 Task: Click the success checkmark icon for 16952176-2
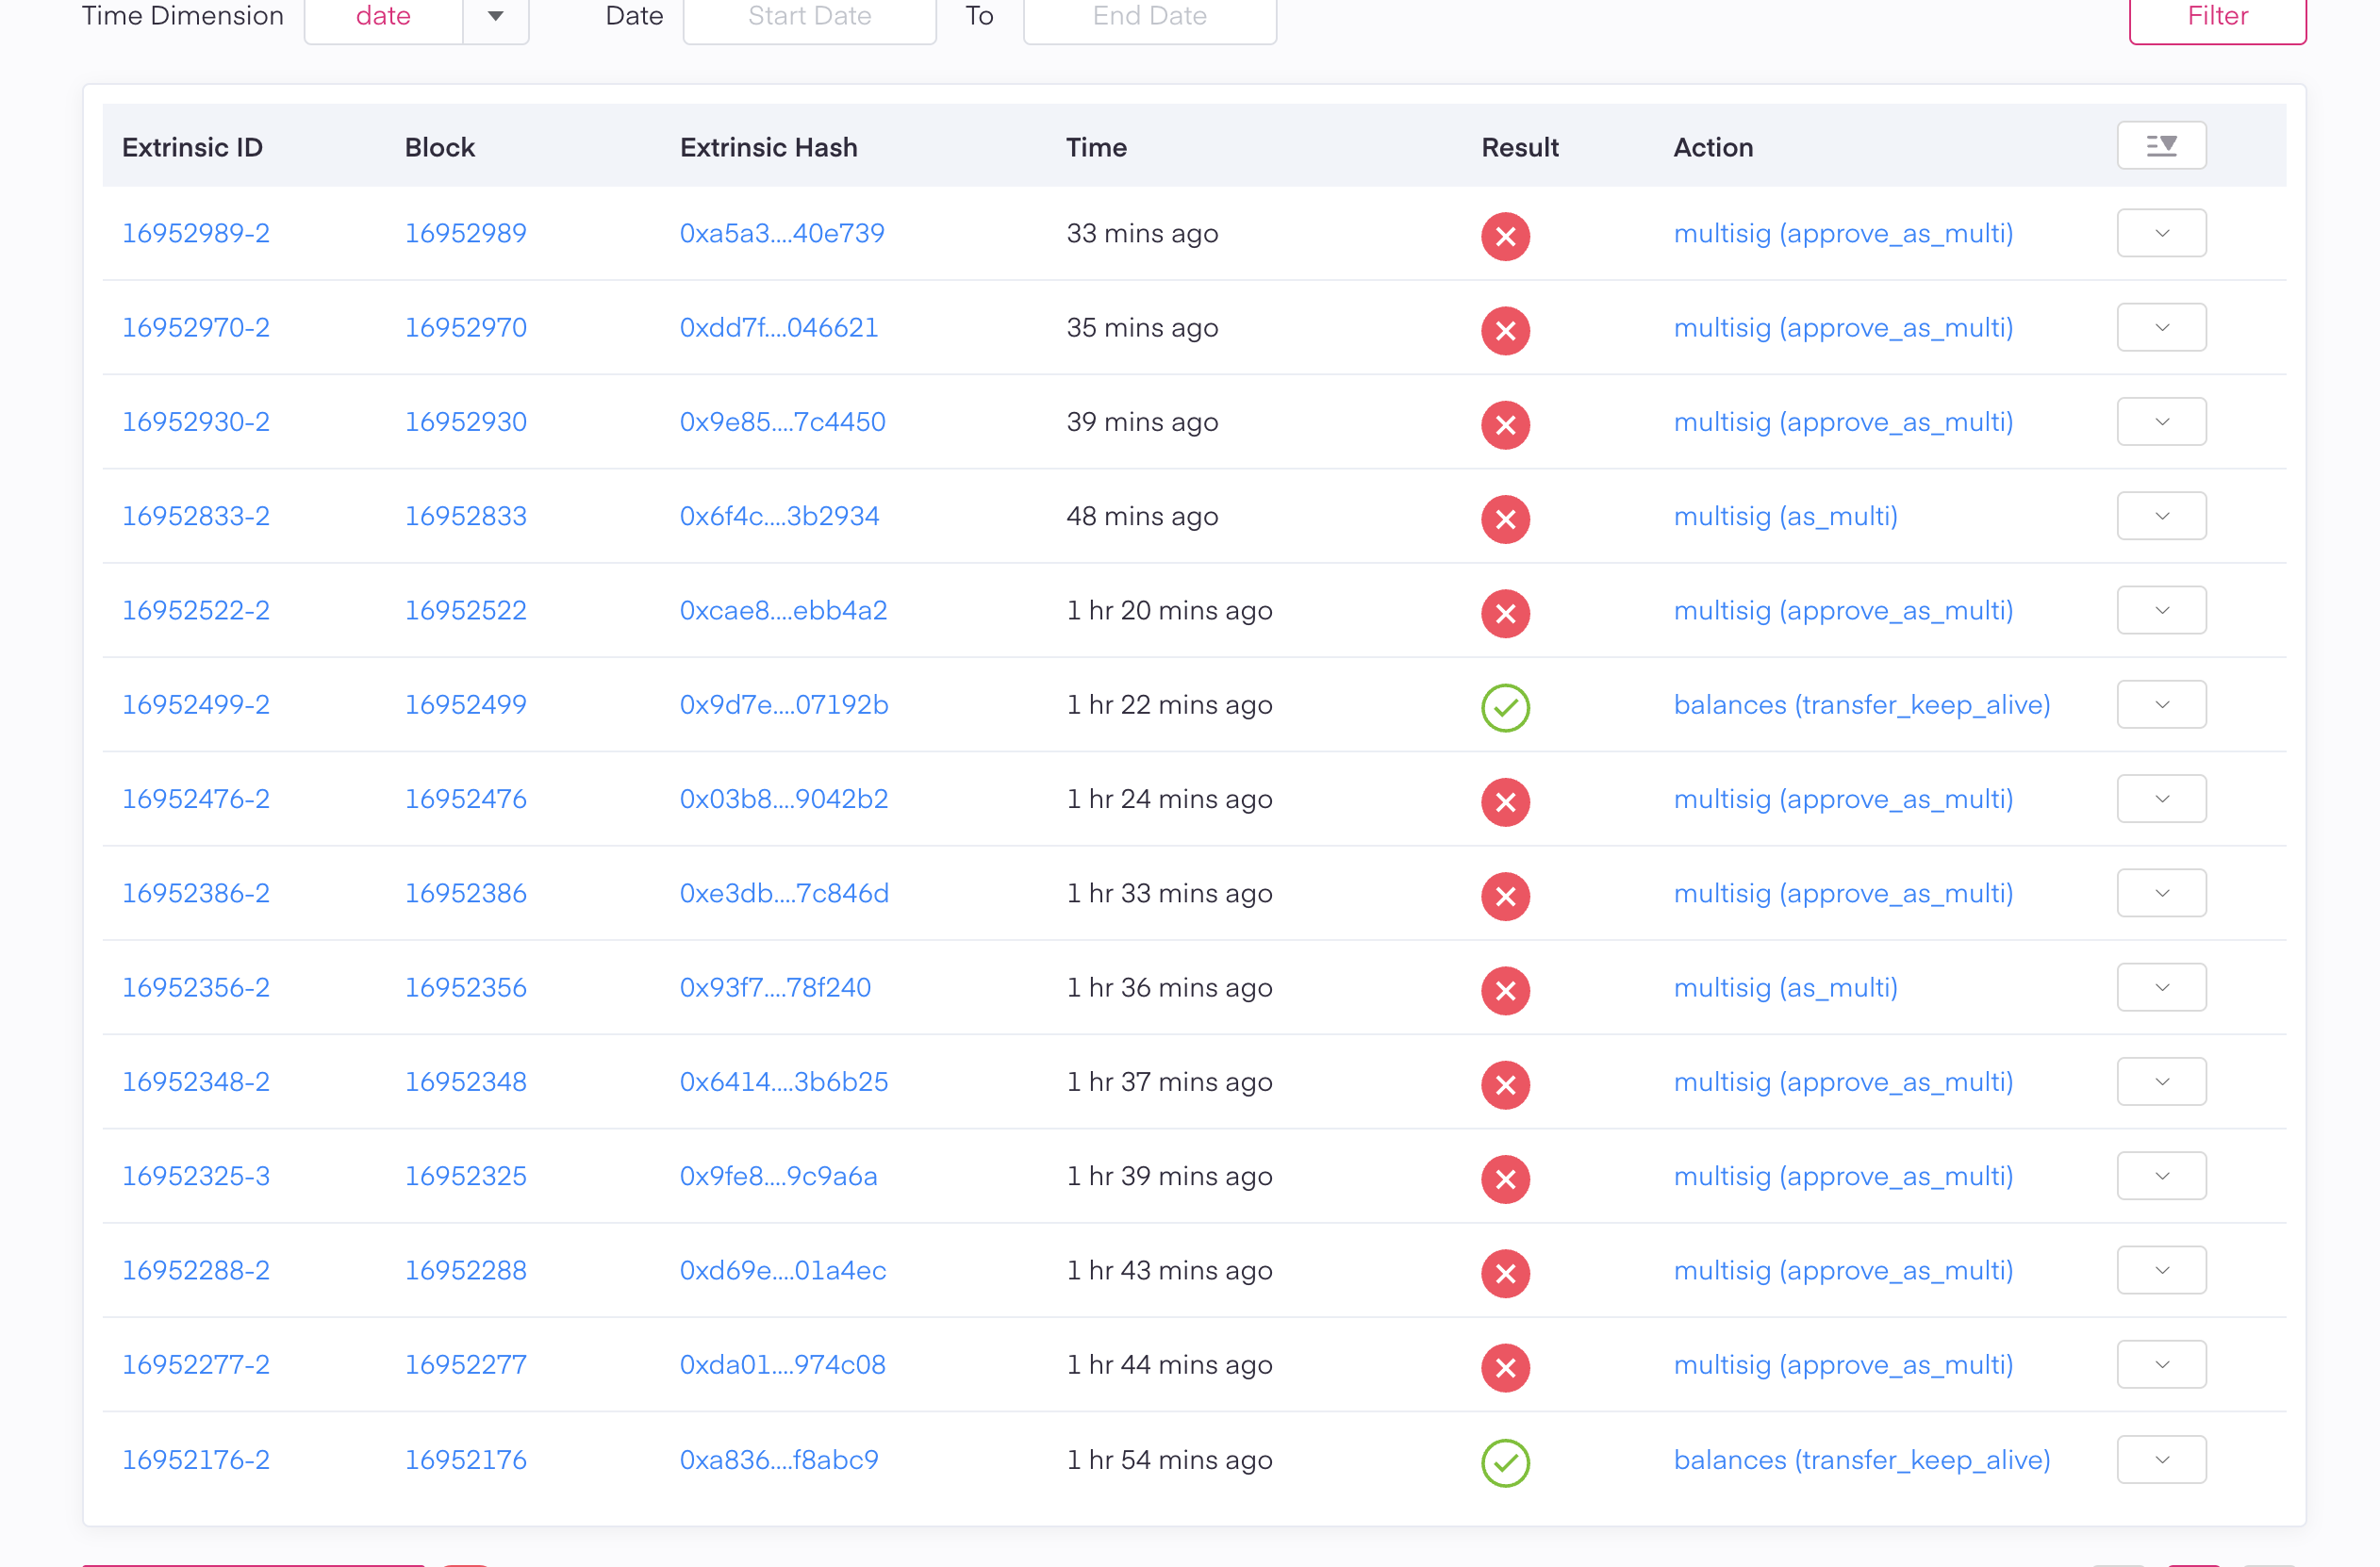click(x=1505, y=1462)
